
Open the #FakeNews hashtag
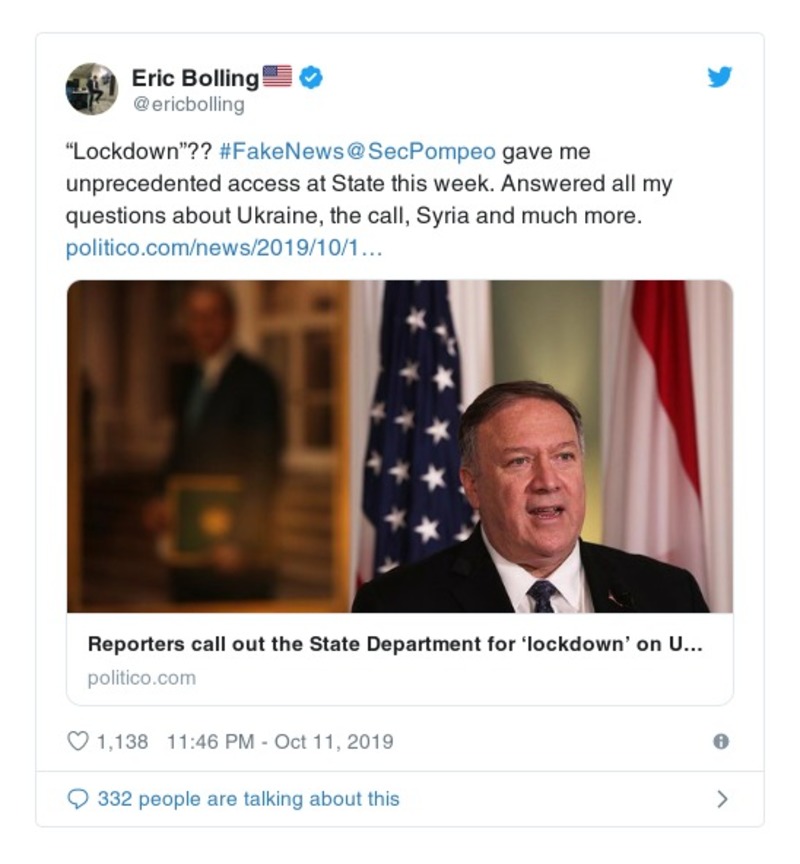(x=267, y=152)
